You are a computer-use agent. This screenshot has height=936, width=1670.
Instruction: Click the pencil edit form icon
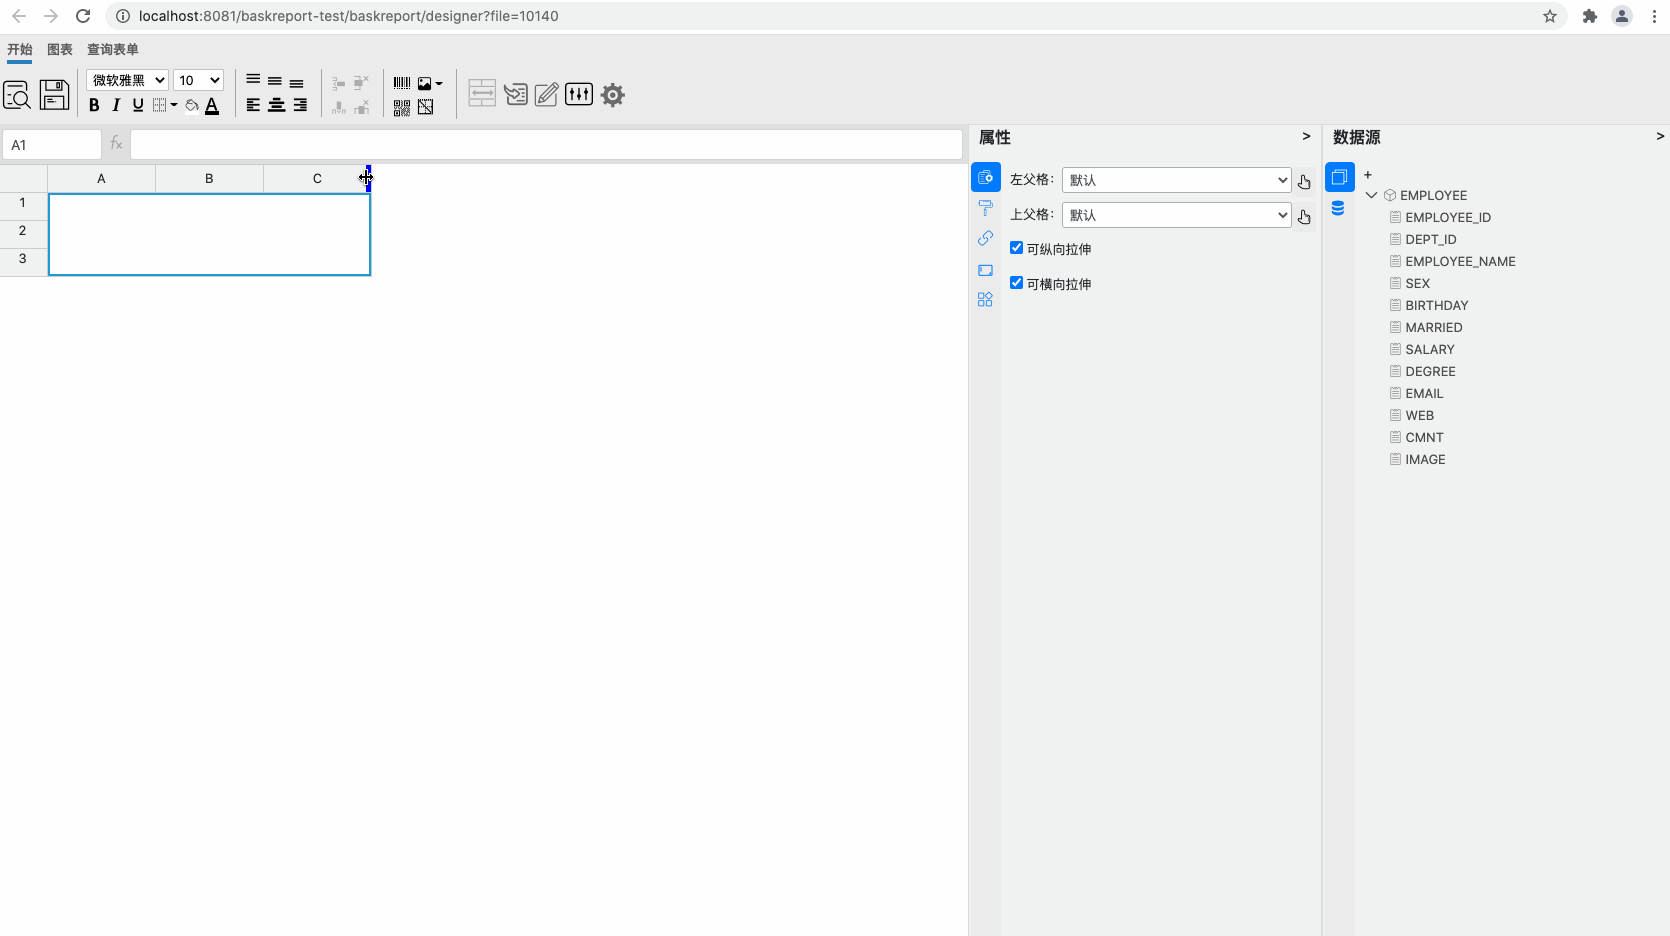546,95
